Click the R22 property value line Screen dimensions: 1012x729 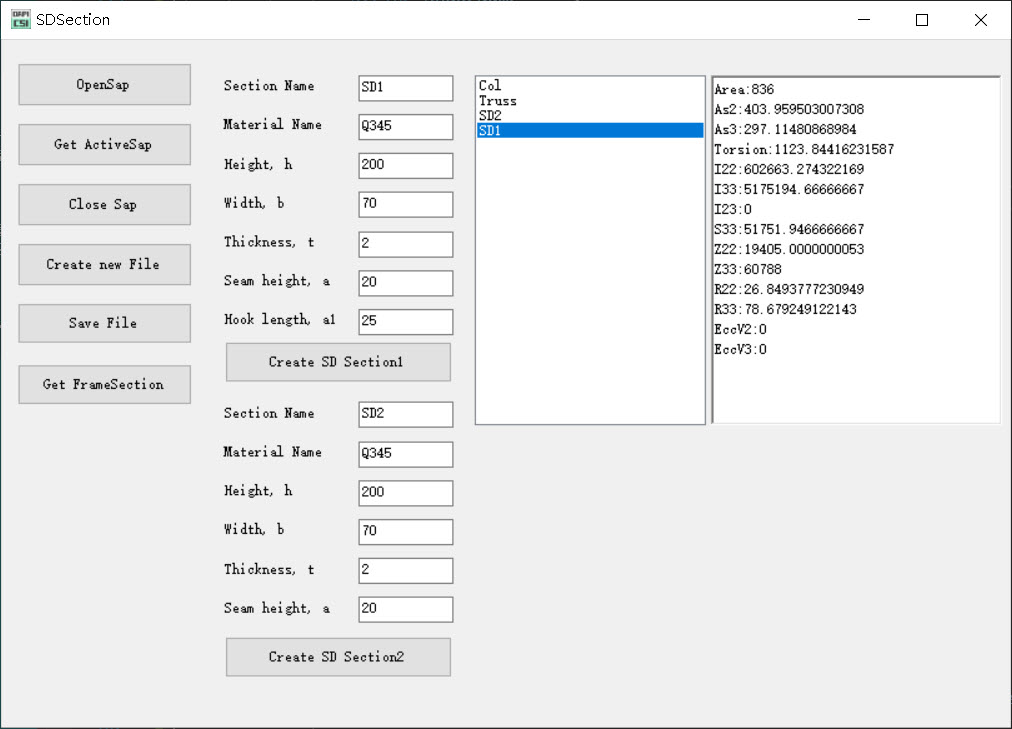(789, 290)
